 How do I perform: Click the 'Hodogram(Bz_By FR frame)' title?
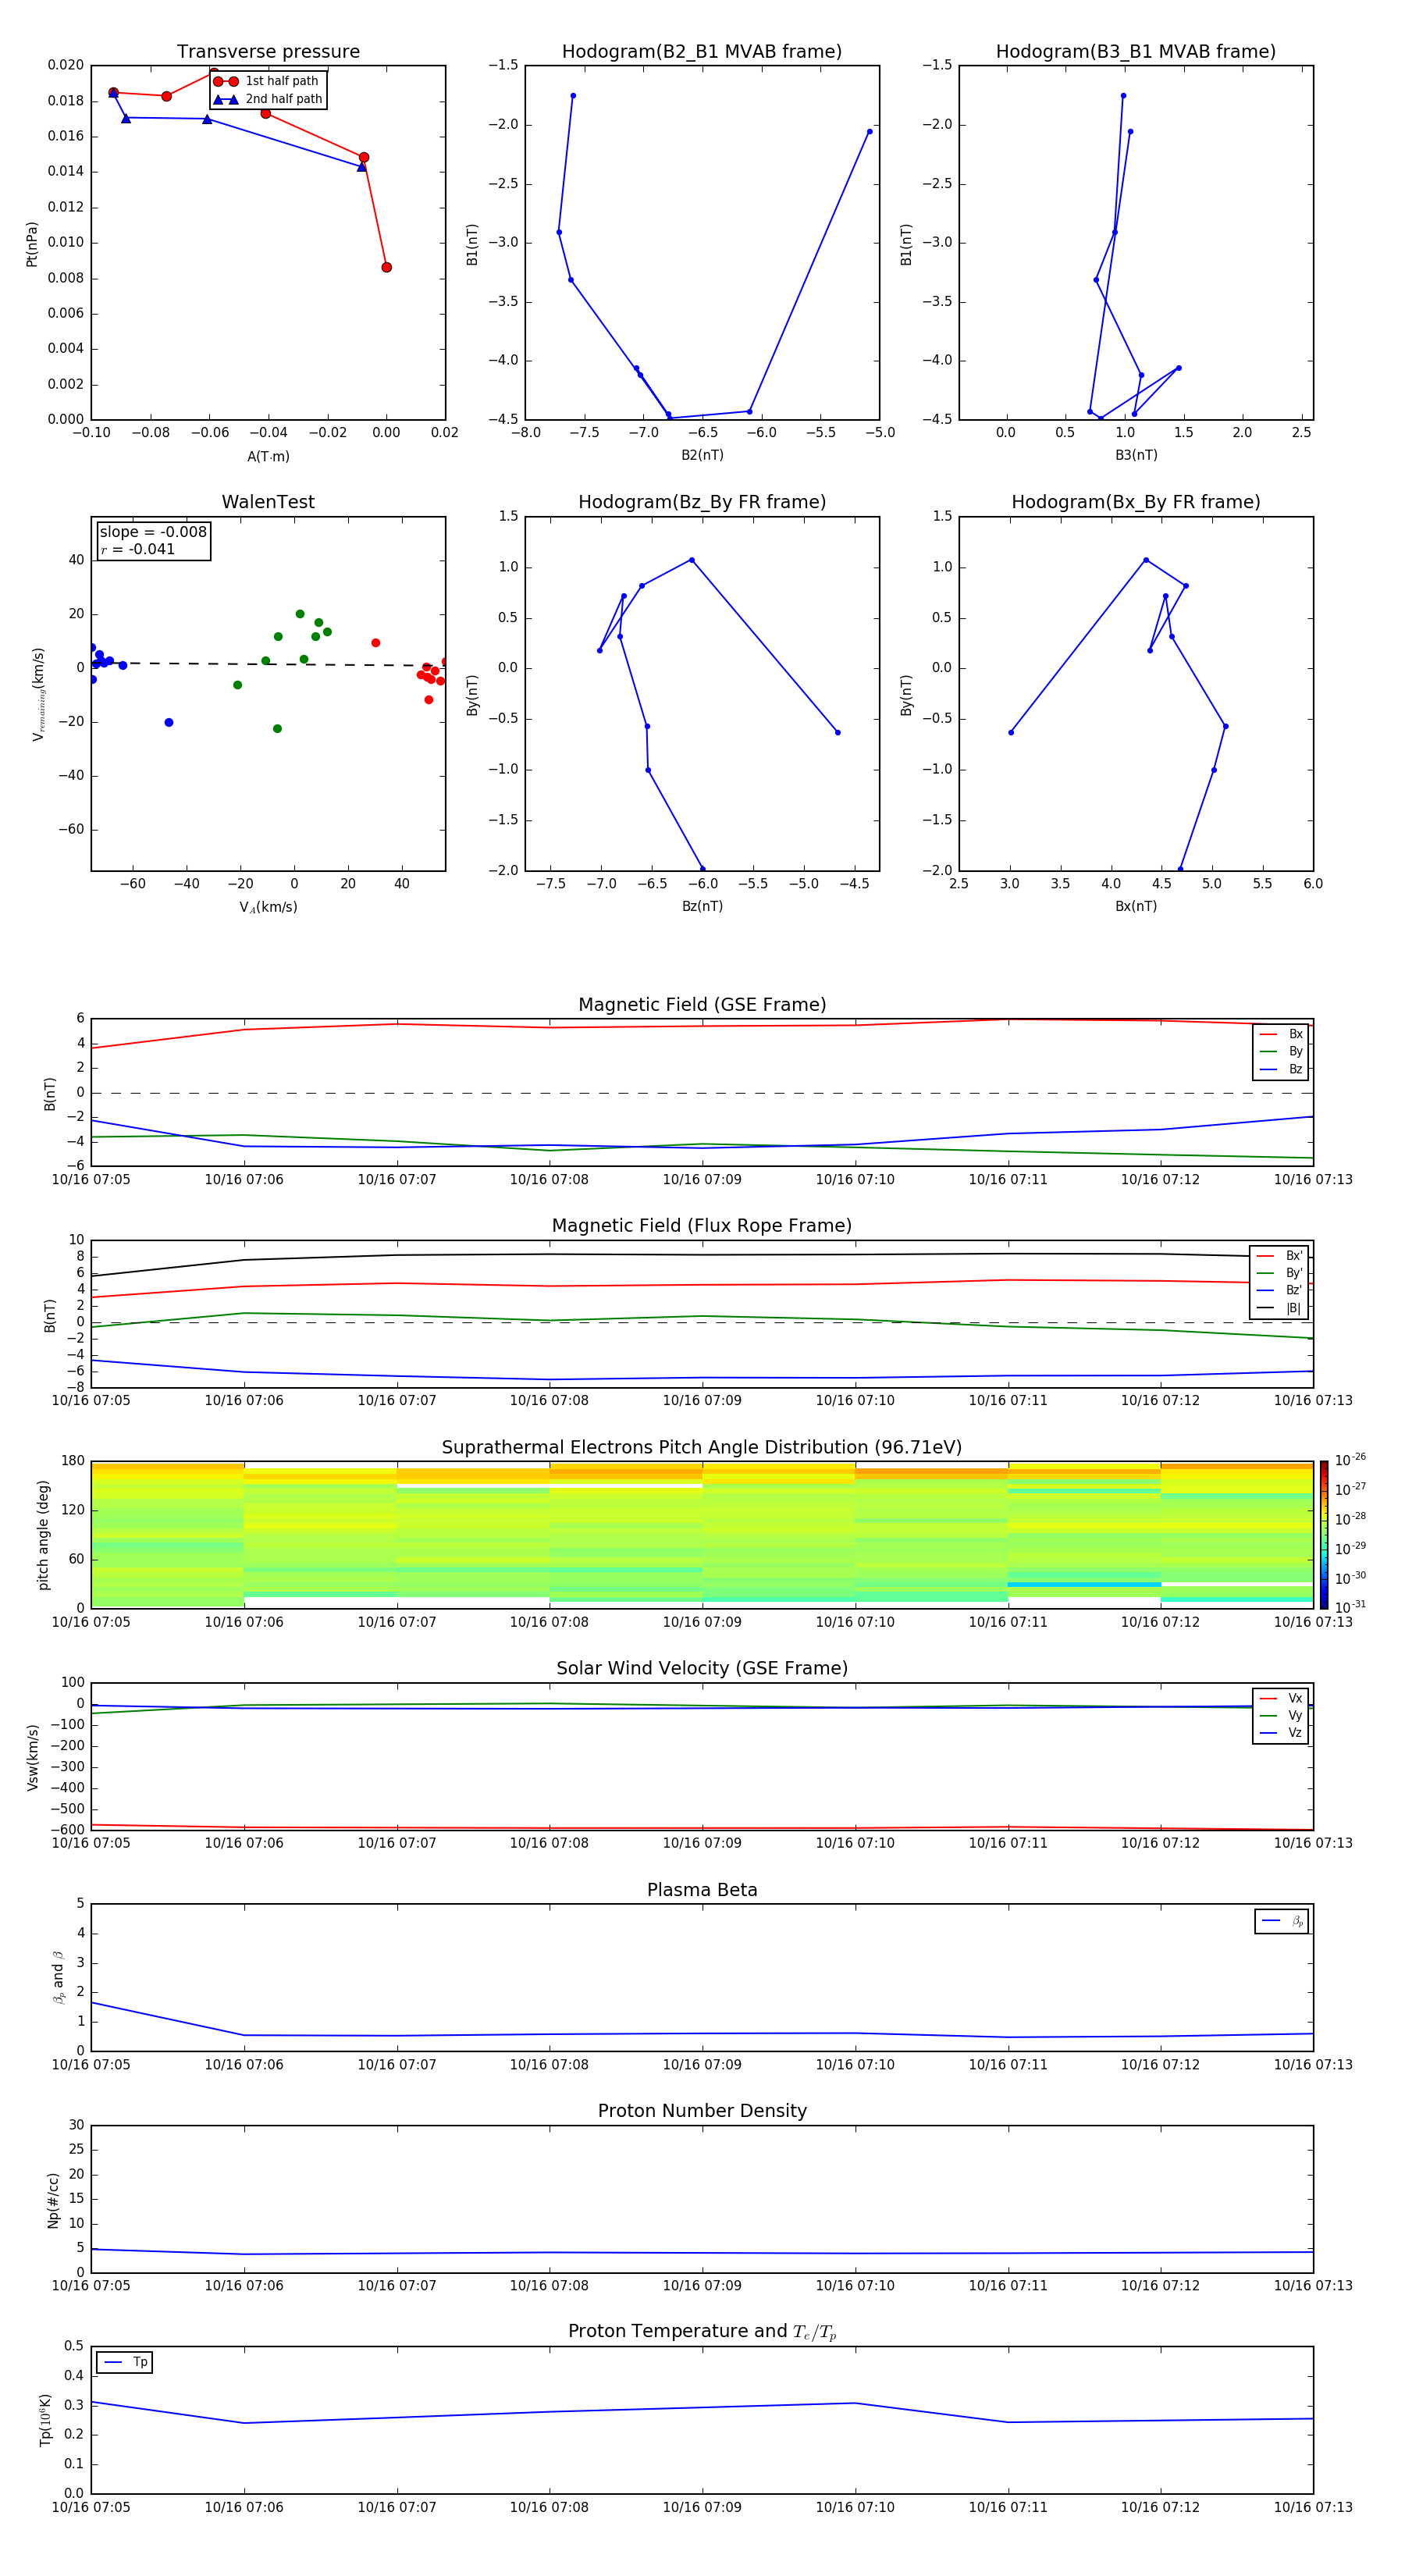[x=702, y=502]
